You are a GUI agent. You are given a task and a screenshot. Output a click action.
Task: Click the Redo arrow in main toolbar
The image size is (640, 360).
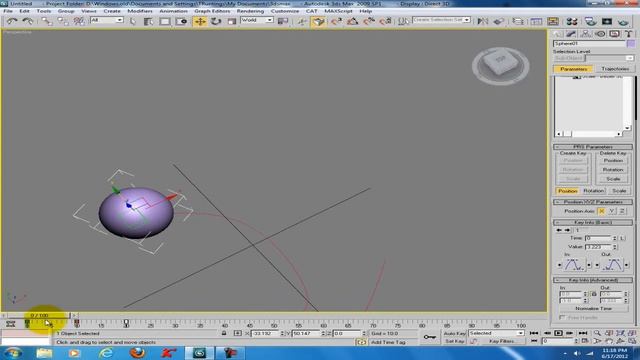28,21
